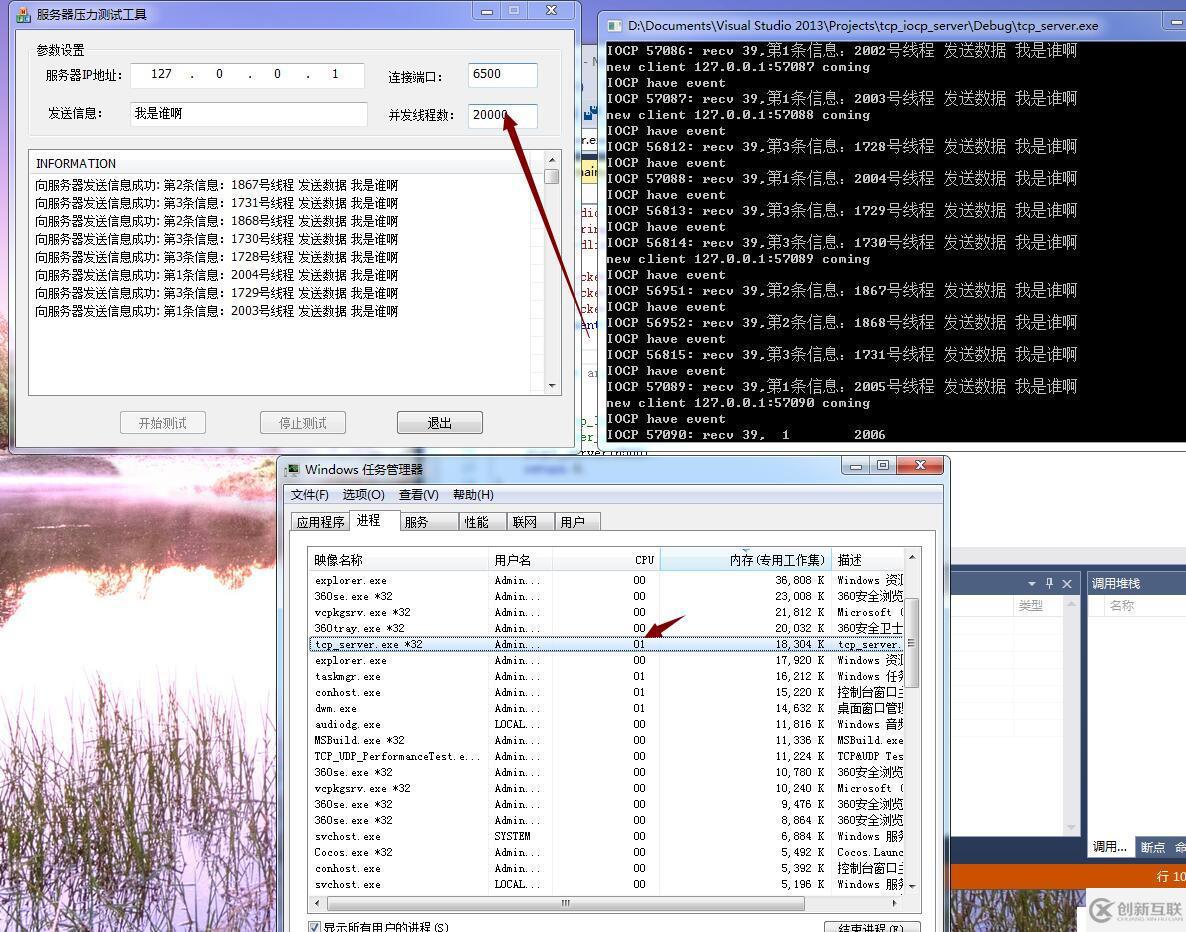Sort by 映像名称 column header
The width and height of the screenshot is (1186, 932).
coord(399,560)
